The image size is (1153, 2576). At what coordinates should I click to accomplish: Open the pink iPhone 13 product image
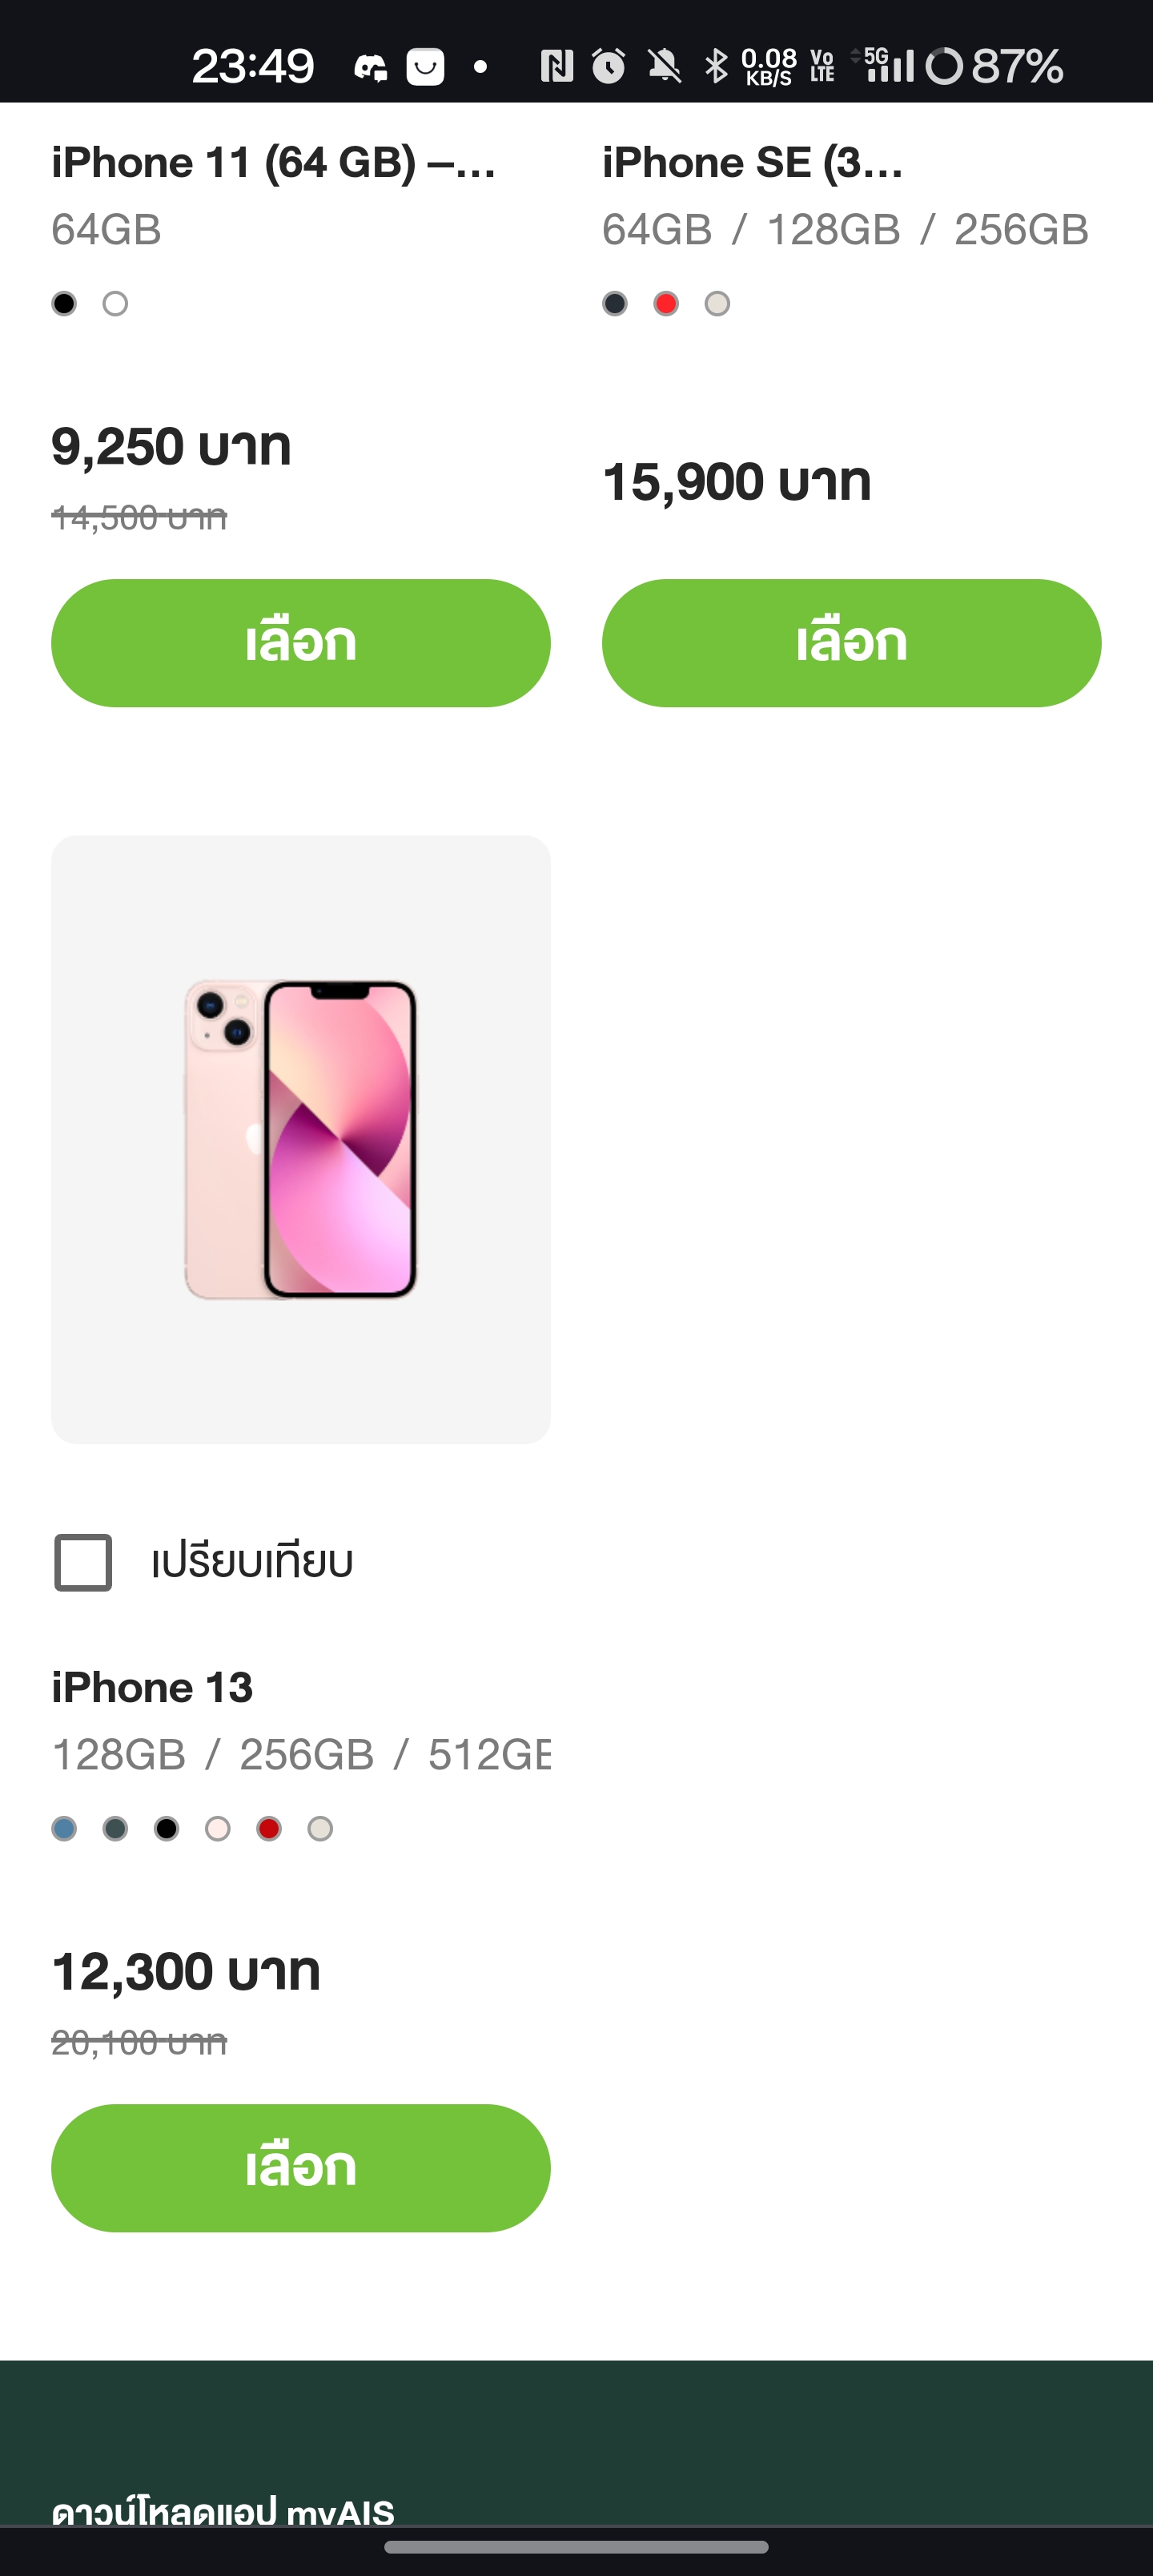(301, 1140)
